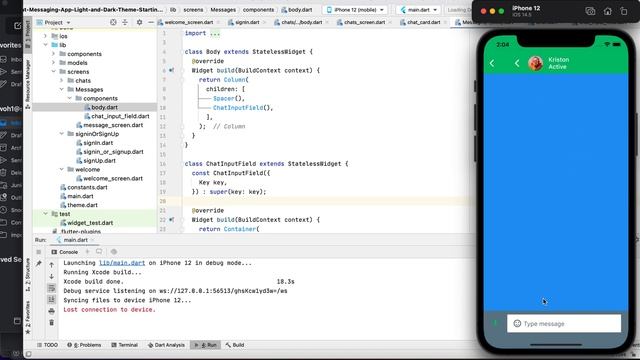
Task: Expand the components folder under lib
Action: coord(53,54)
